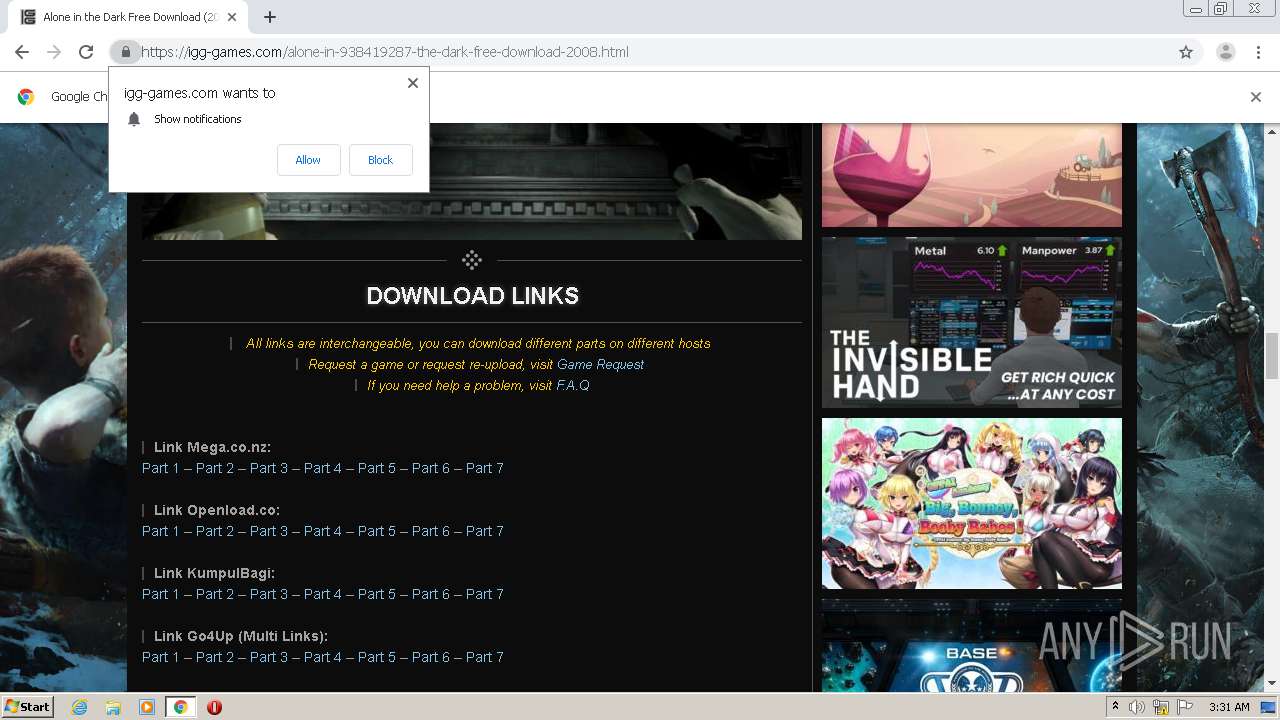Click the 3:31 AM taskbar clock
This screenshot has height=720, width=1280.
tap(1229, 707)
